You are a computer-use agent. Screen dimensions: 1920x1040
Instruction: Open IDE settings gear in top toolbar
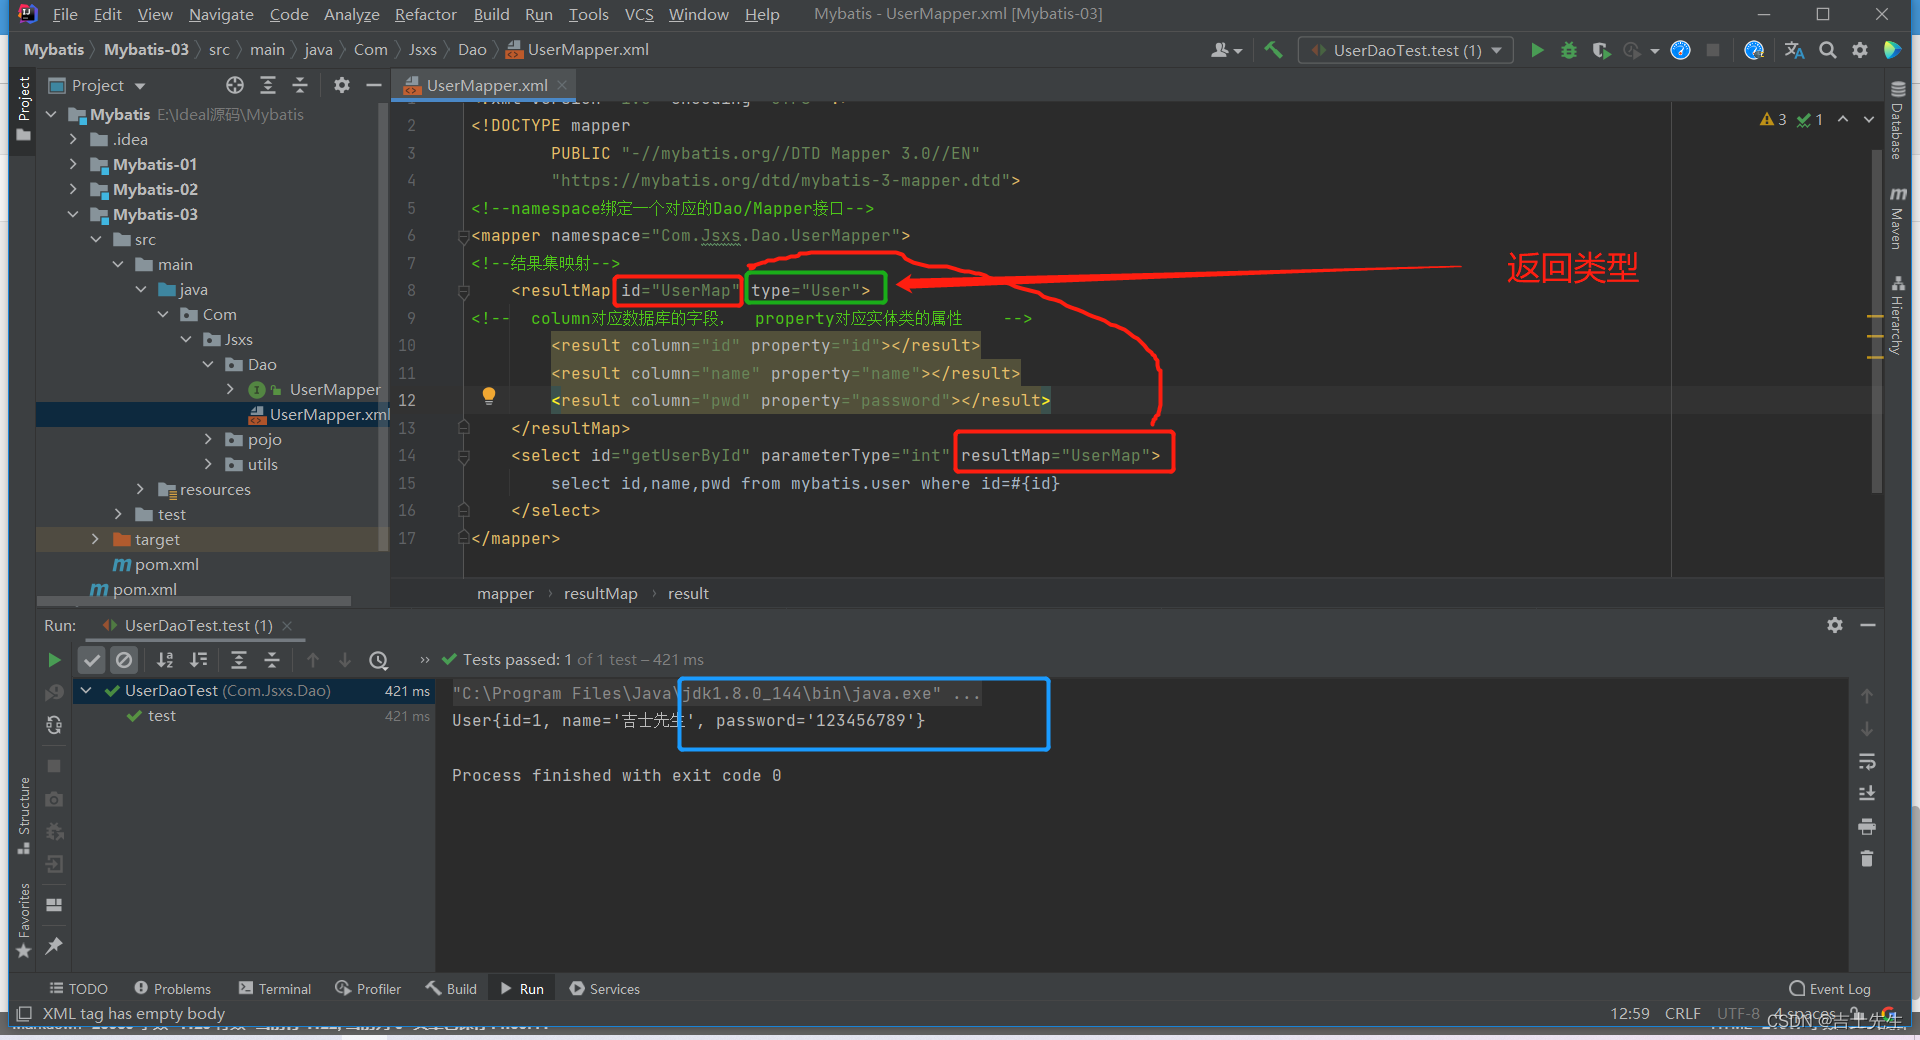1860,50
